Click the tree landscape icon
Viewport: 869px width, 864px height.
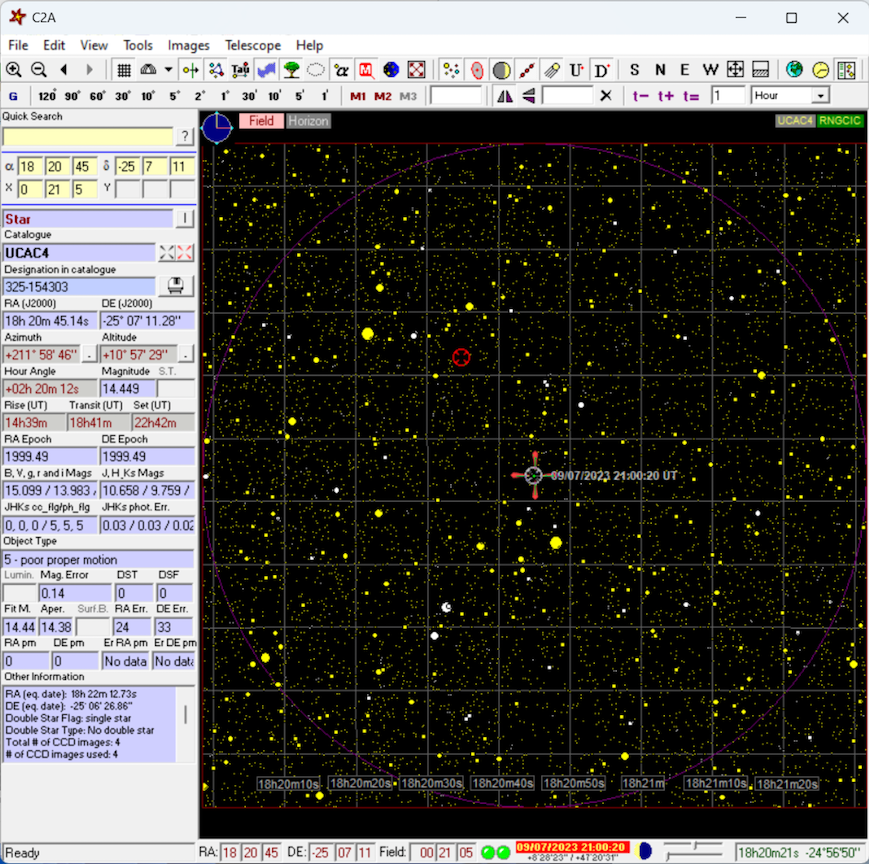pos(291,70)
